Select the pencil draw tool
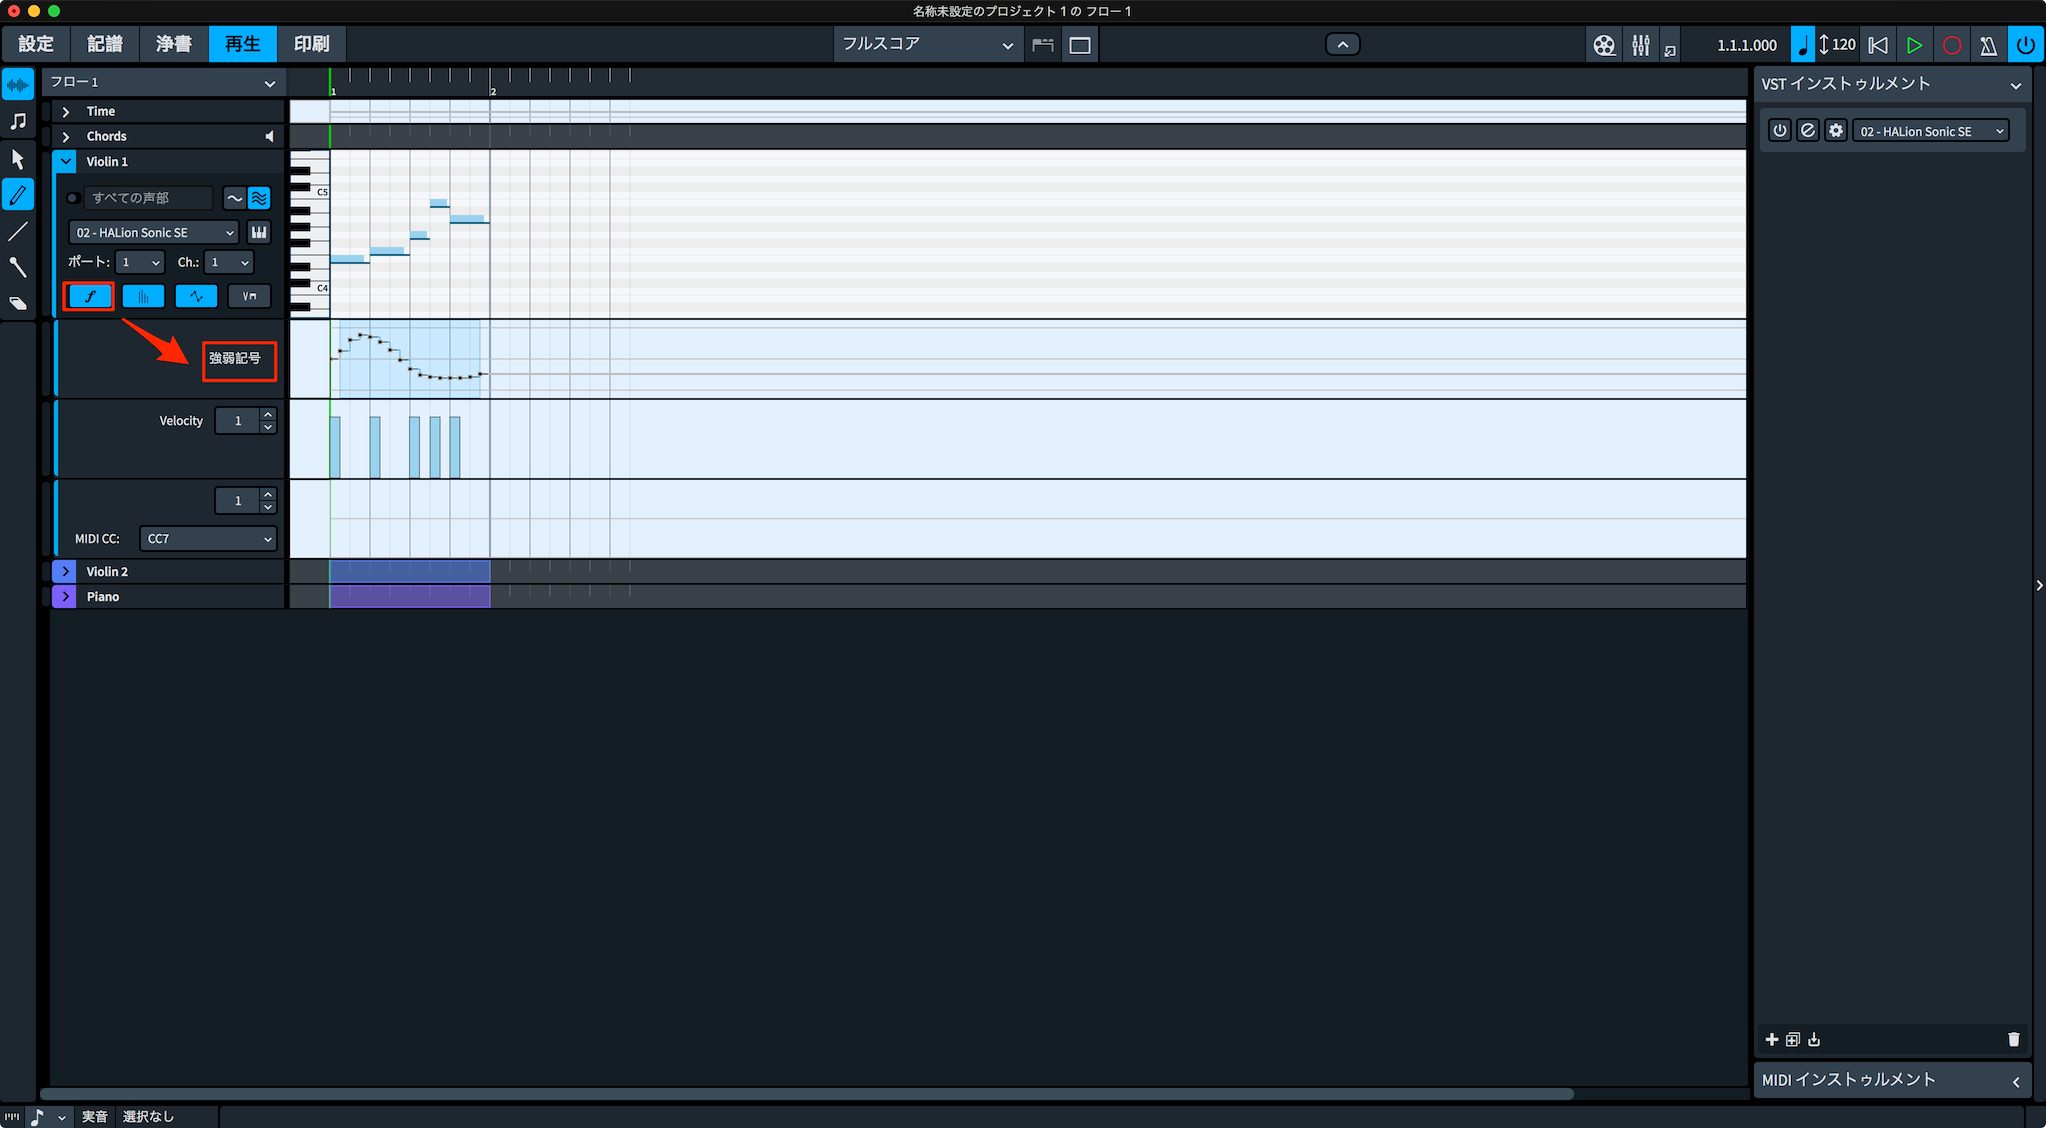 point(18,195)
